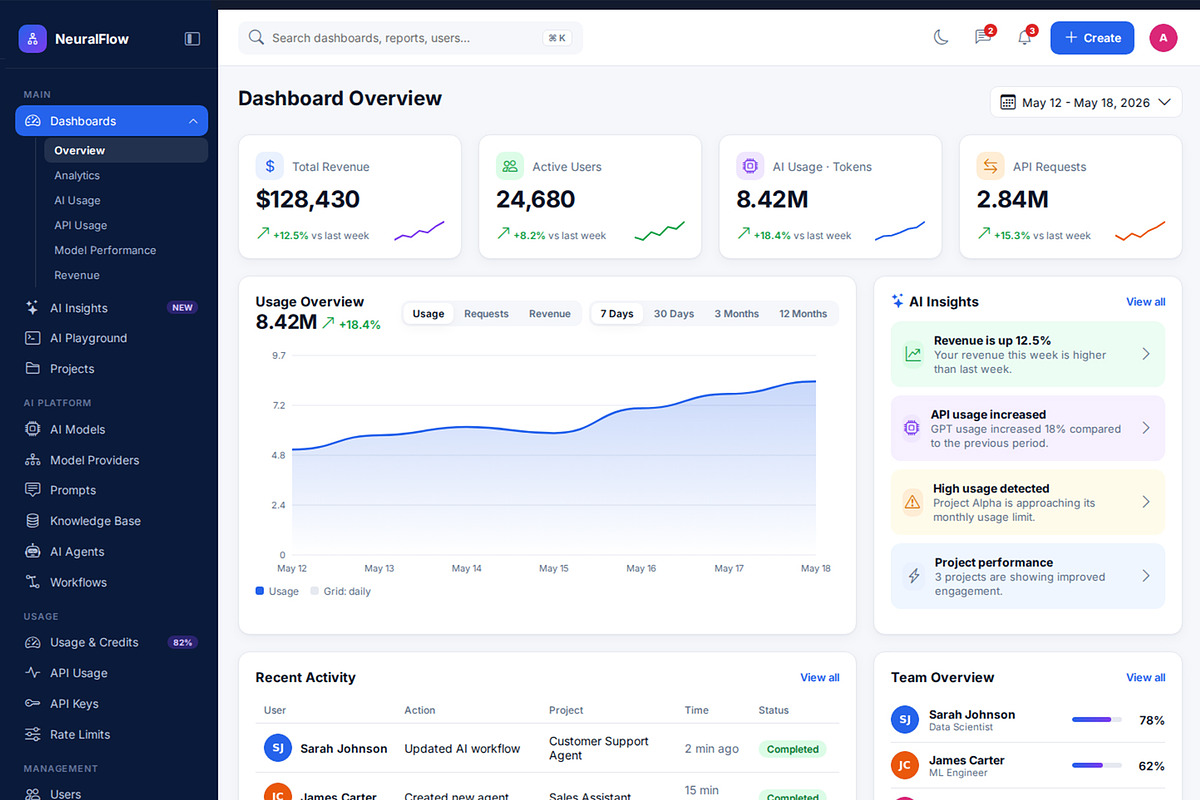Click the Active Users people icon
Viewport: 1200px width, 800px height.
(510, 166)
